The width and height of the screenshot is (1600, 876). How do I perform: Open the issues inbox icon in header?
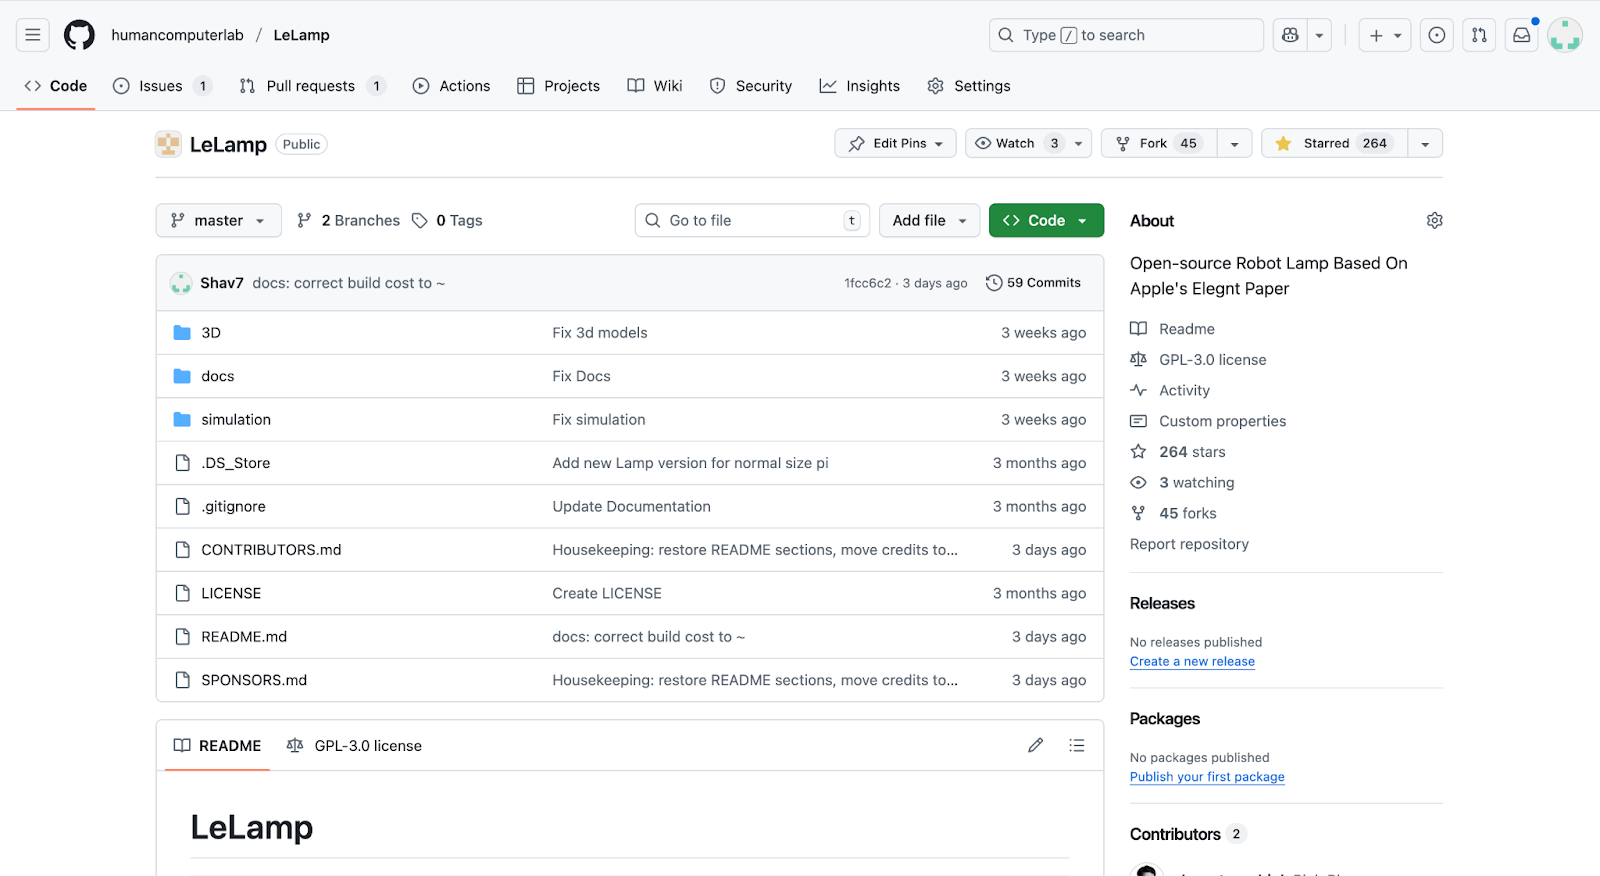[1437, 35]
